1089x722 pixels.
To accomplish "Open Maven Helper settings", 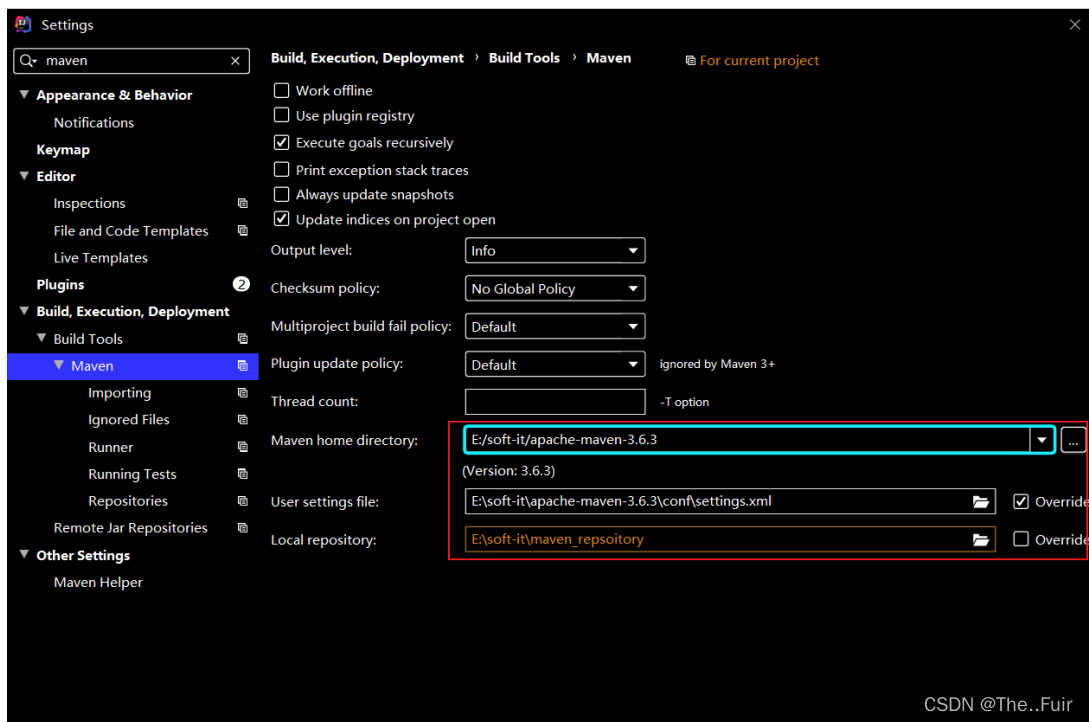I will [x=98, y=582].
